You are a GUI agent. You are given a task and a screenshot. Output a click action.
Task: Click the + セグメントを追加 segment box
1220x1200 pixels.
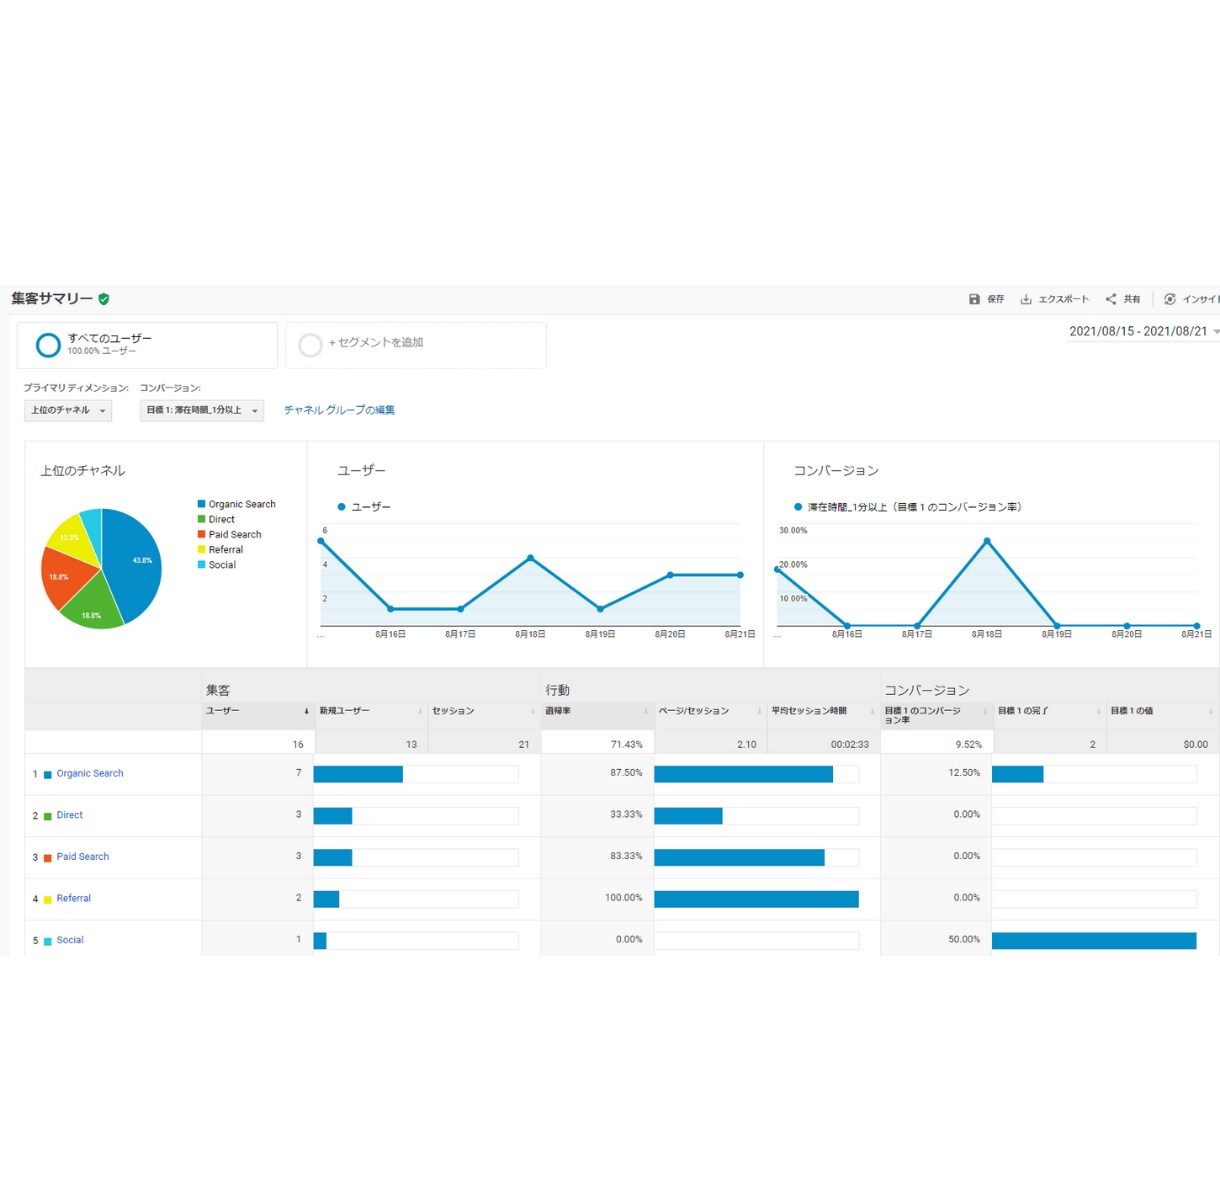pyautogui.click(x=416, y=345)
